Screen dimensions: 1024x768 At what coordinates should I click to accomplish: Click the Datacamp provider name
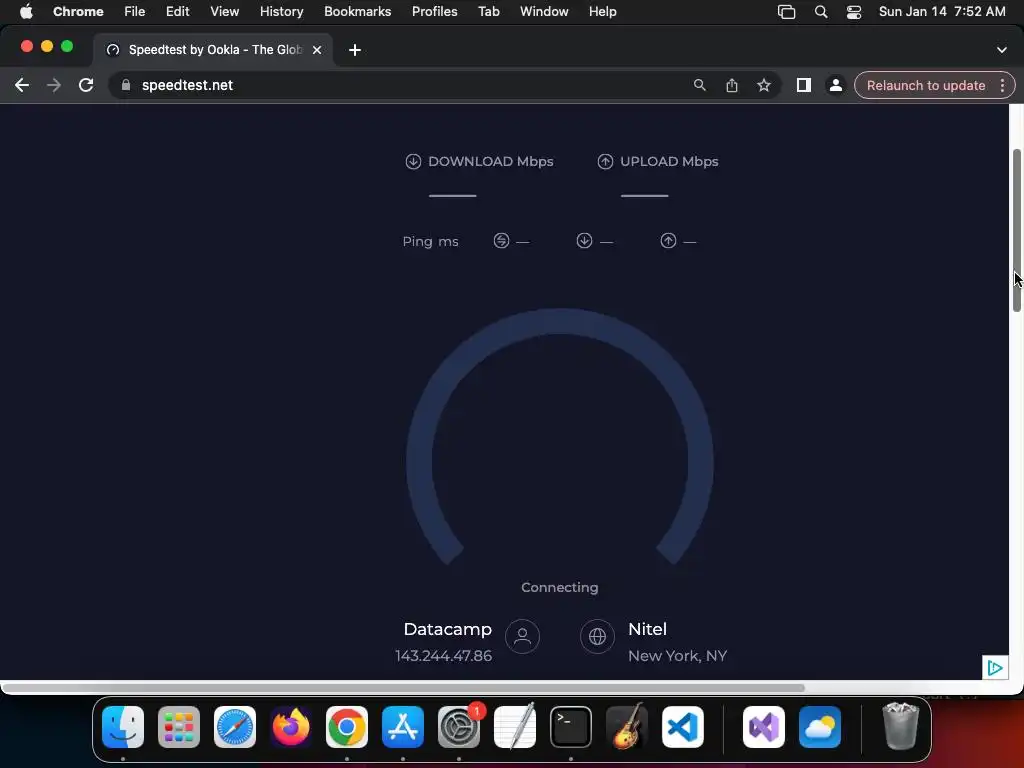click(447, 629)
